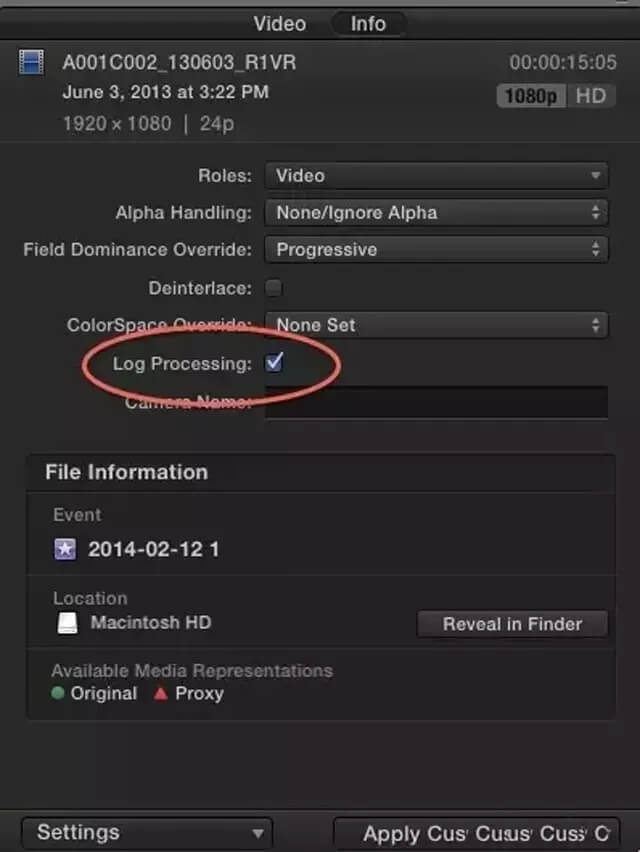Image resolution: width=640 pixels, height=852 pixels.
Task: Uncheck the Log Processing checkbox
Action: click(x=273, y=363)
